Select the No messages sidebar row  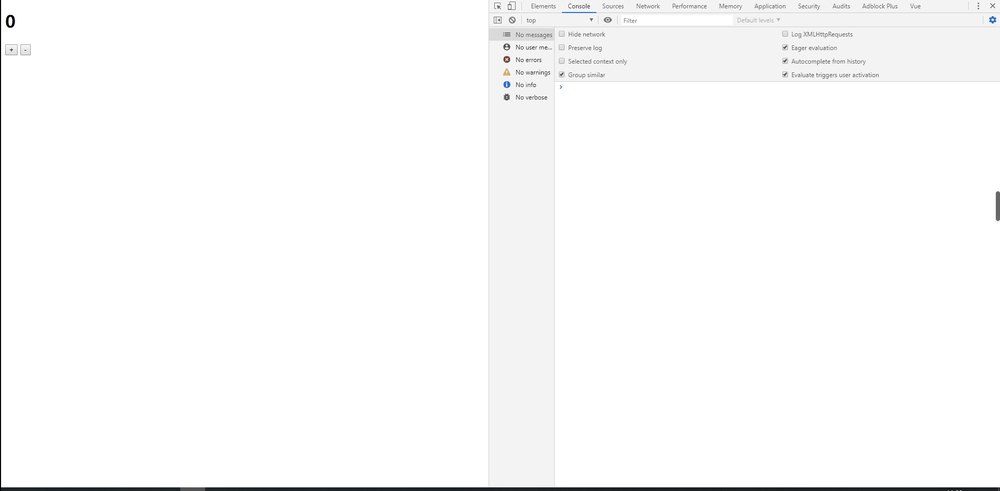click(x=522, y=34)
